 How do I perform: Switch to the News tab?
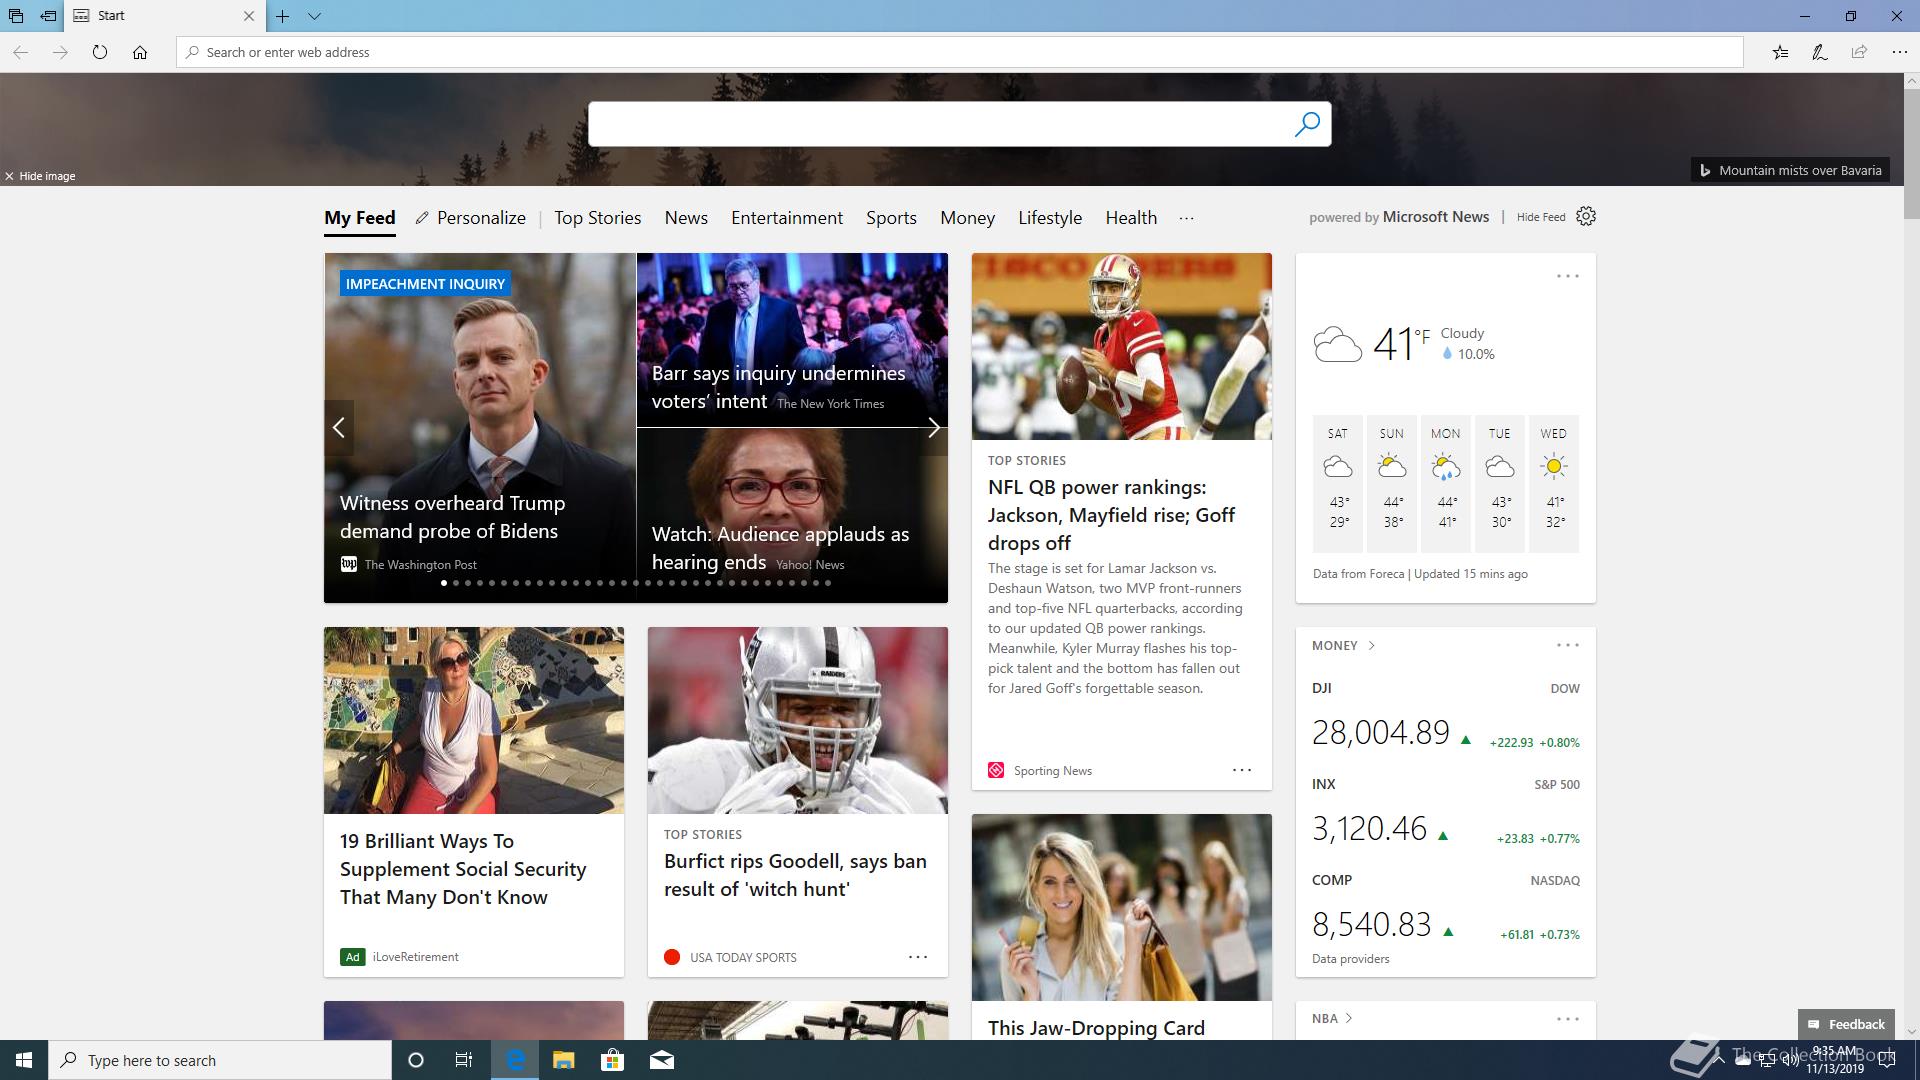coord(686,218)
